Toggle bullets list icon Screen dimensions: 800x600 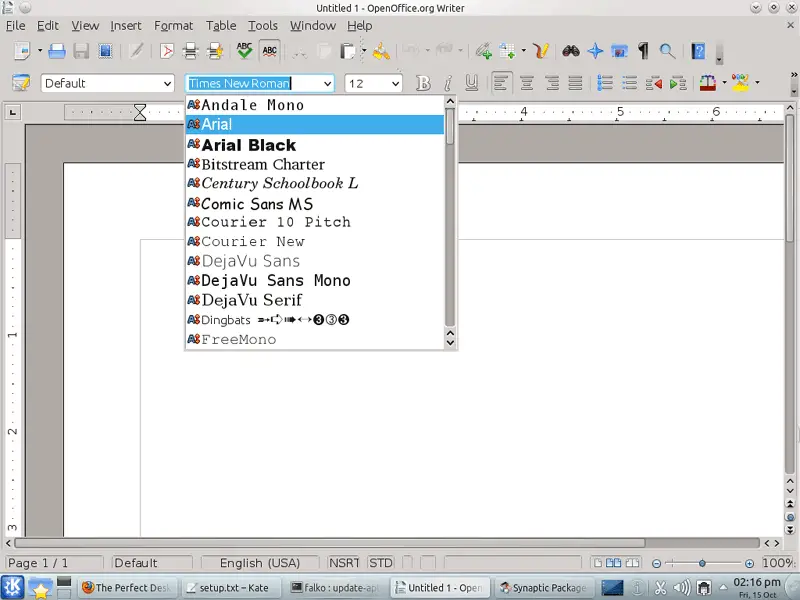click(x=630, y=83)
